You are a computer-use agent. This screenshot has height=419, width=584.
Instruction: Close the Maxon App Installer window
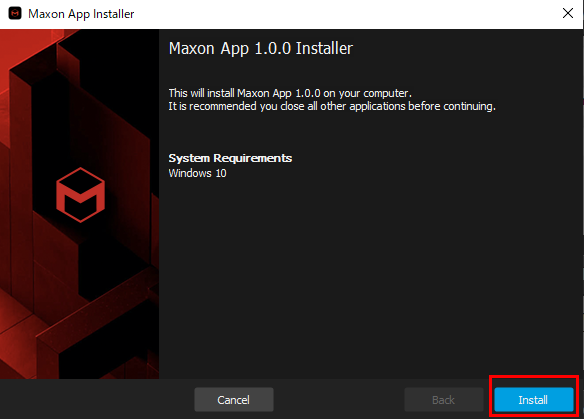click(568, 13)
